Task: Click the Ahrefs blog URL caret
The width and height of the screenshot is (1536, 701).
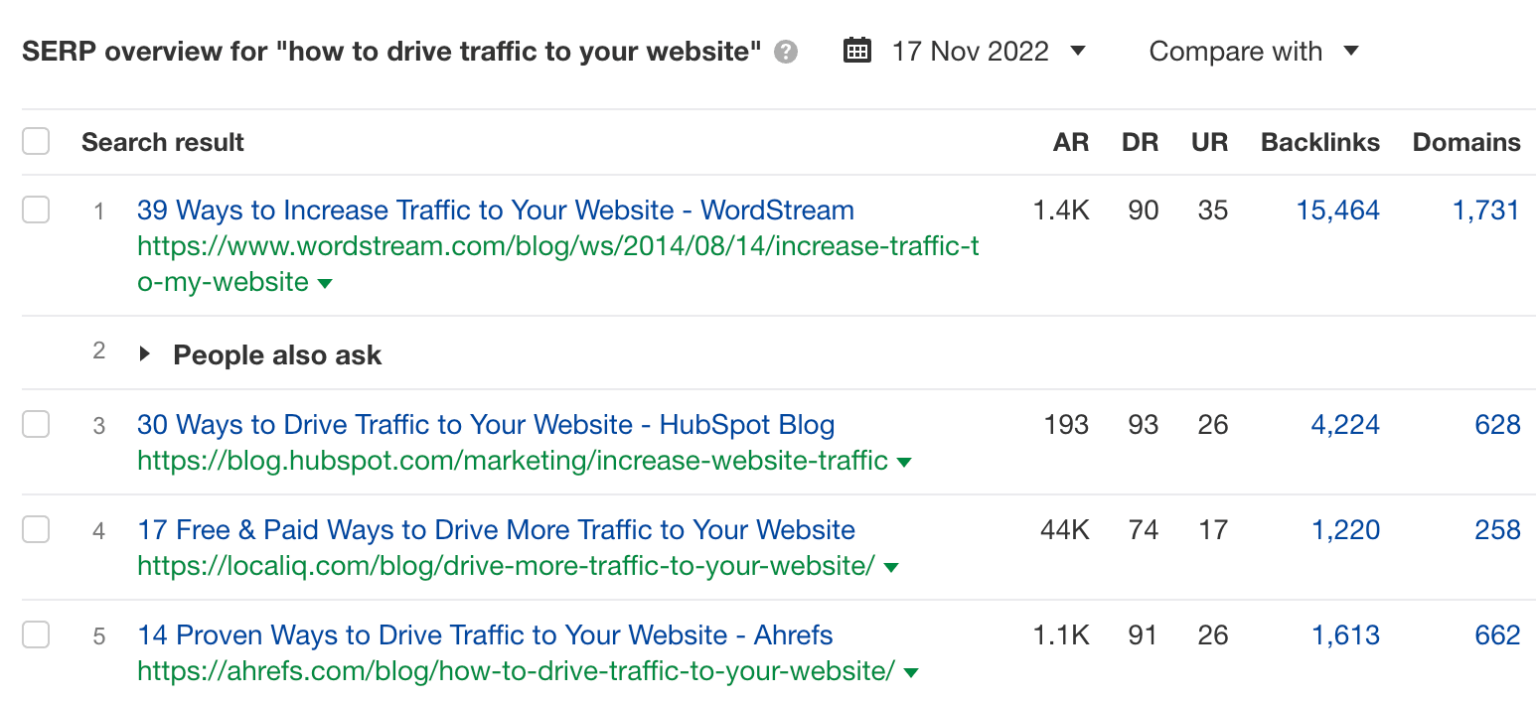Action: click(x=911, y=672)
